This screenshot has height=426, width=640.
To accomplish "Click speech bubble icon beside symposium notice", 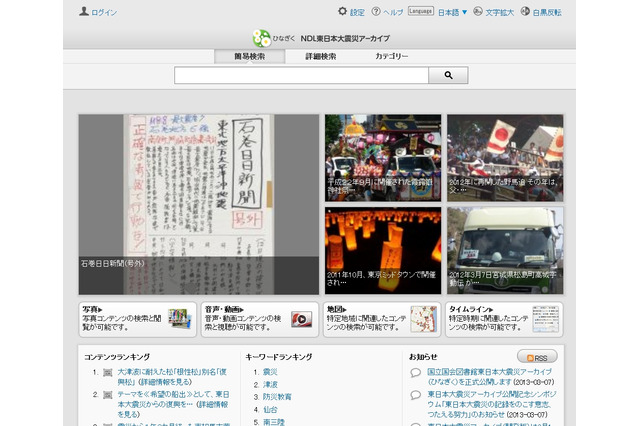I will [x=416, y=395].
